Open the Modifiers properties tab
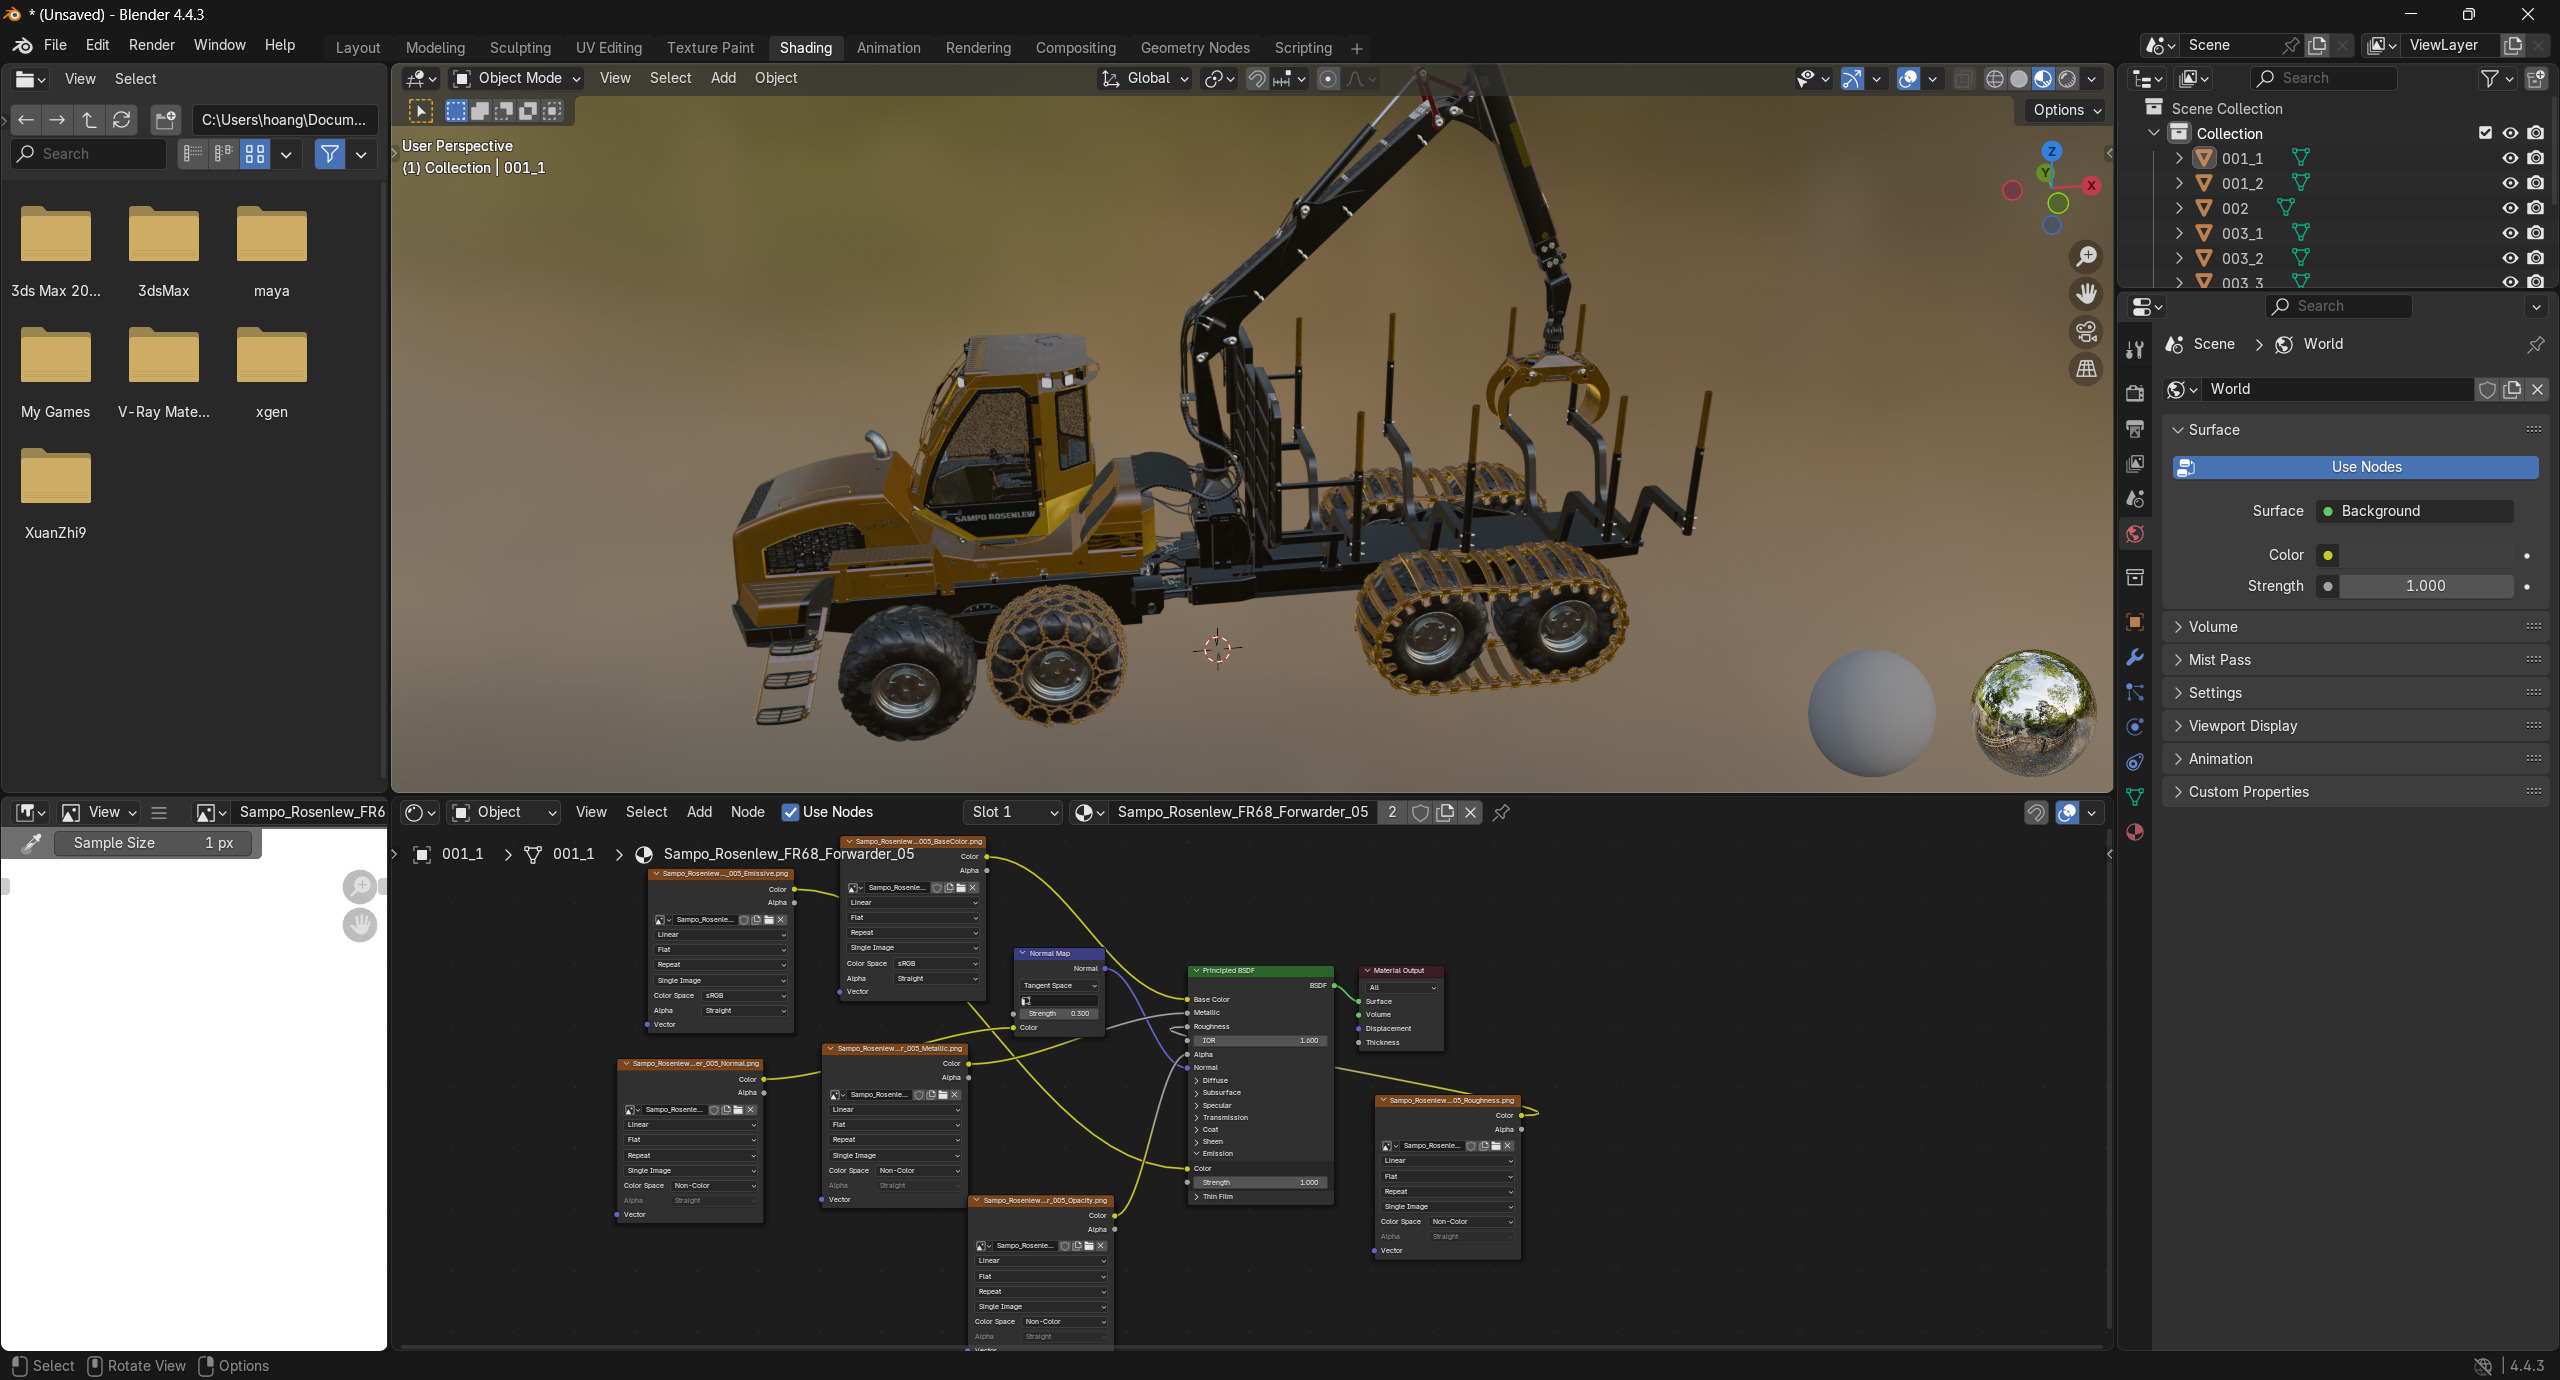This screenshot has height=1380, width=2560. (x=2135, y=657)
